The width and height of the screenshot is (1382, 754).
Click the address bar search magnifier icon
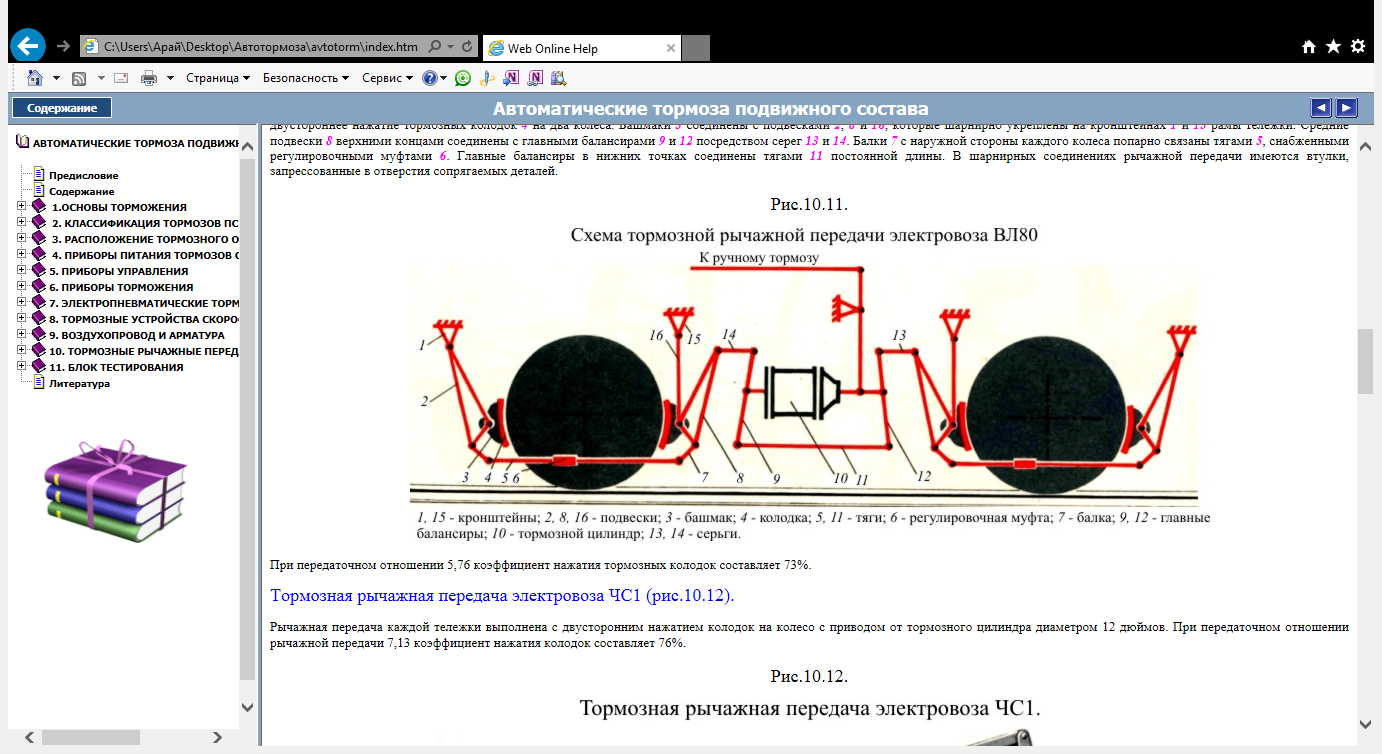435,47
